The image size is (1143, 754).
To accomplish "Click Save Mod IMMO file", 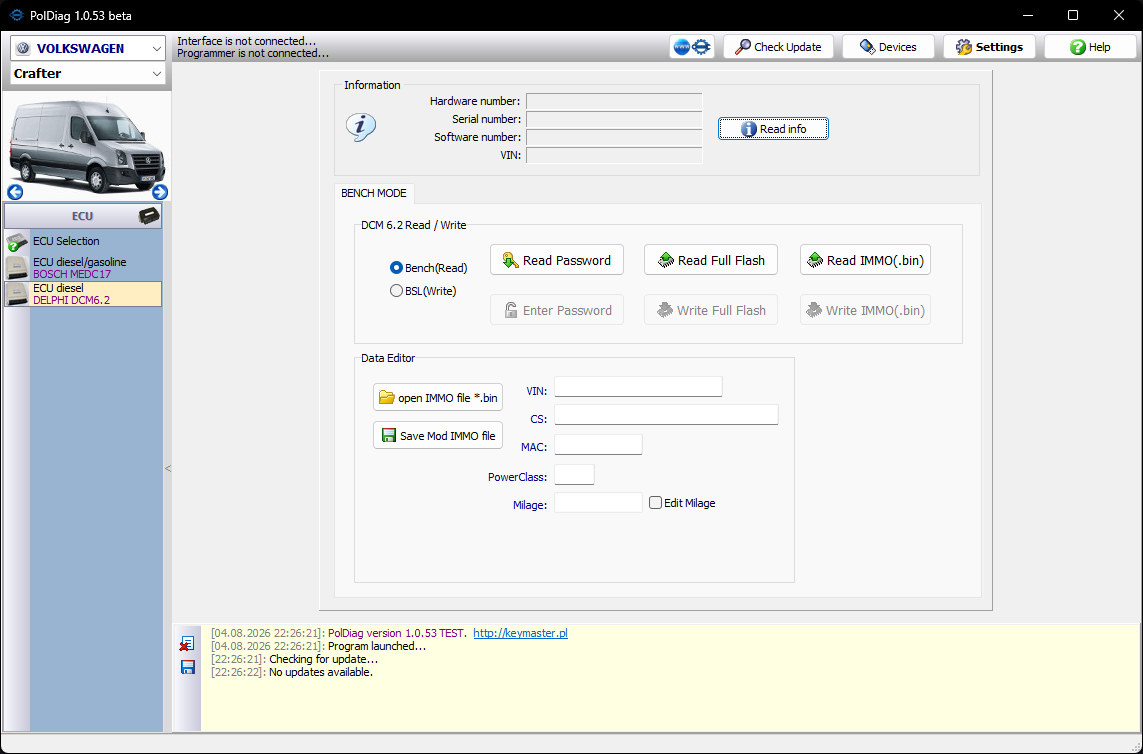I will pyautogui.click(x=438, y=435).
